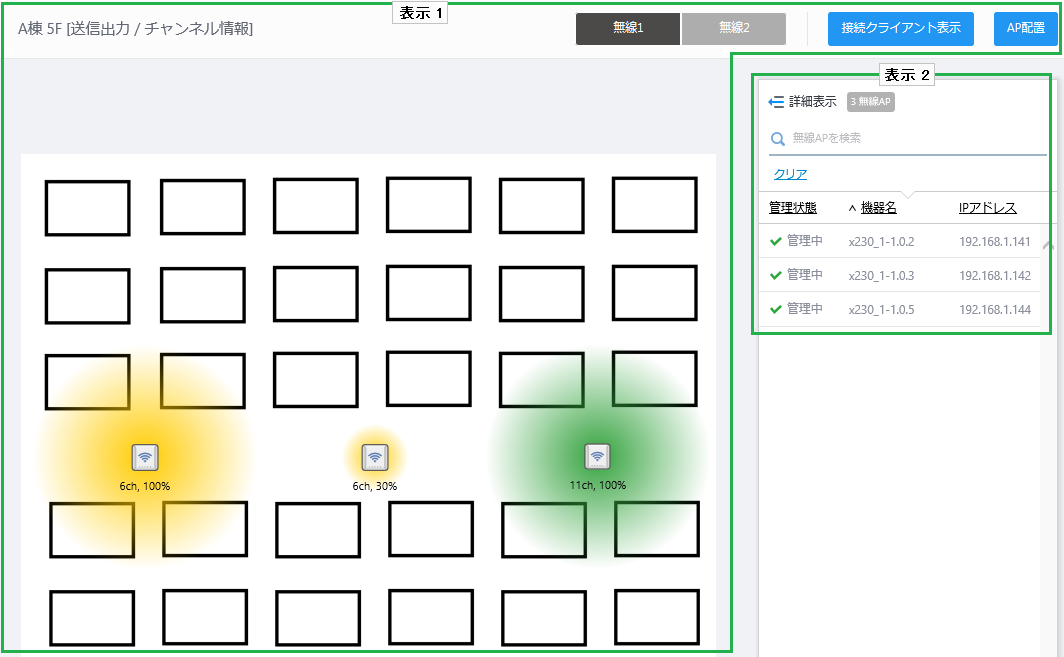Click the magnifier search icon
The height and width of the screenshot is (657, 1064).
coord(778,138)
